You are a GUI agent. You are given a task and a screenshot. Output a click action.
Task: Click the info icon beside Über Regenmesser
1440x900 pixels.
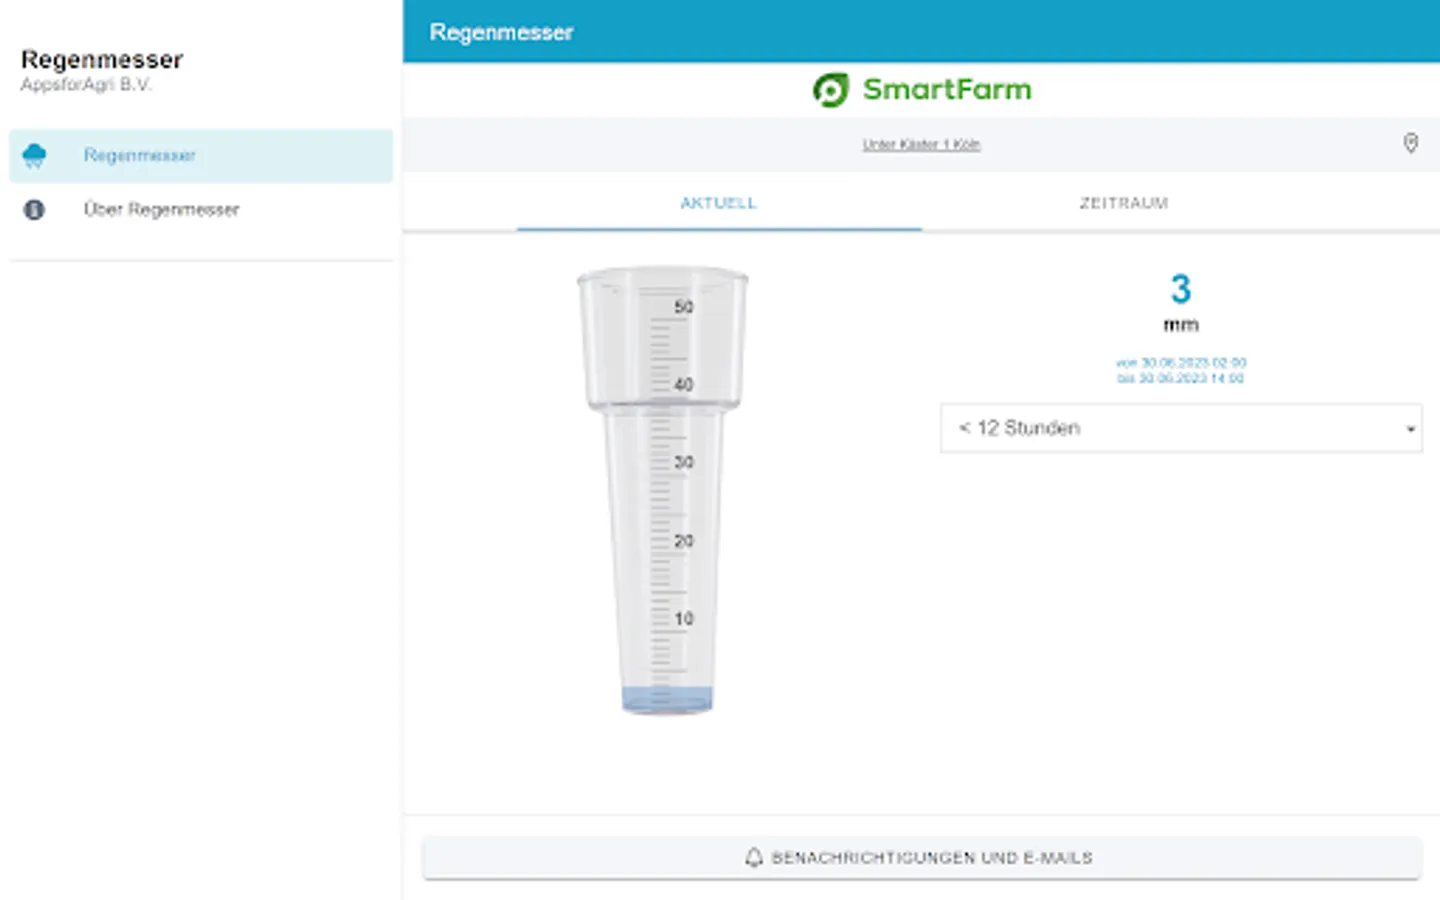(34, 209)
